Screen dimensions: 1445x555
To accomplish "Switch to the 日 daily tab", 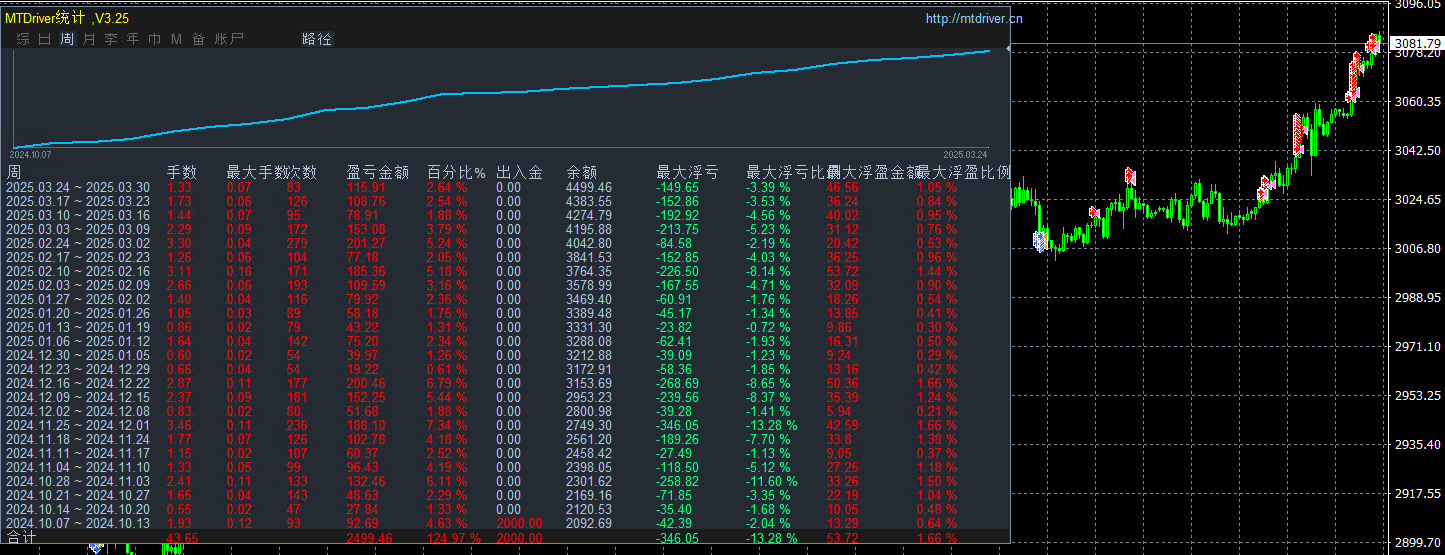I will click(44, 39).
